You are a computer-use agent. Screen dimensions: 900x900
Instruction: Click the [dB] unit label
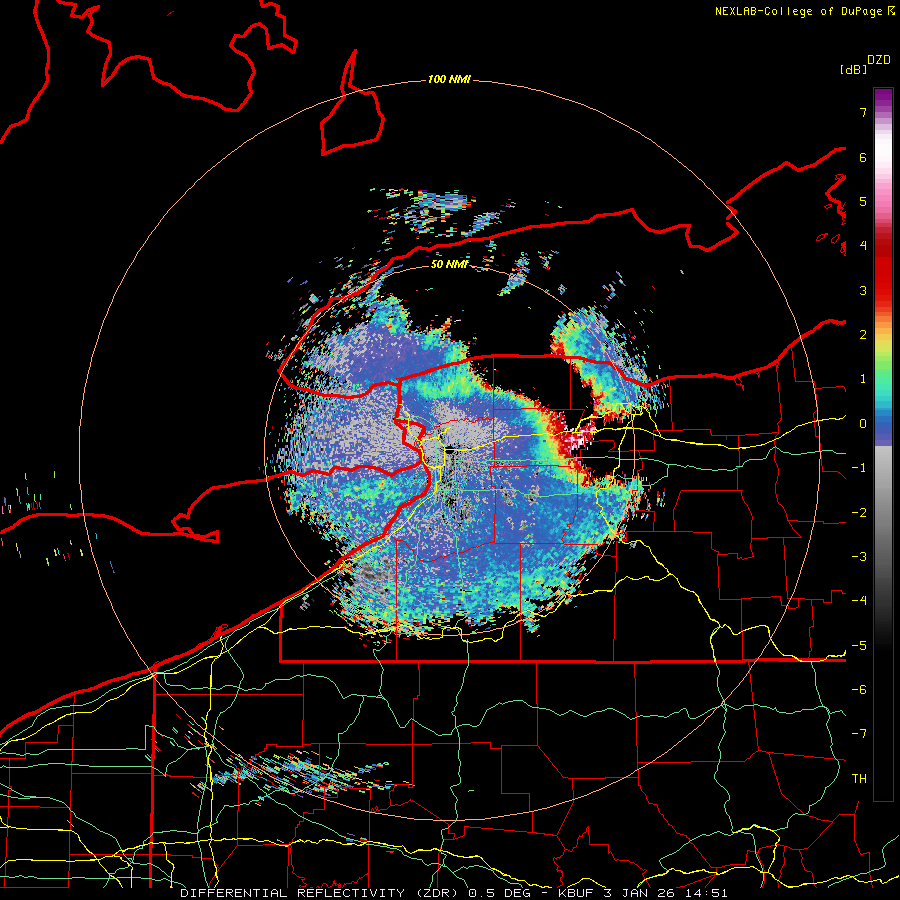853,70
